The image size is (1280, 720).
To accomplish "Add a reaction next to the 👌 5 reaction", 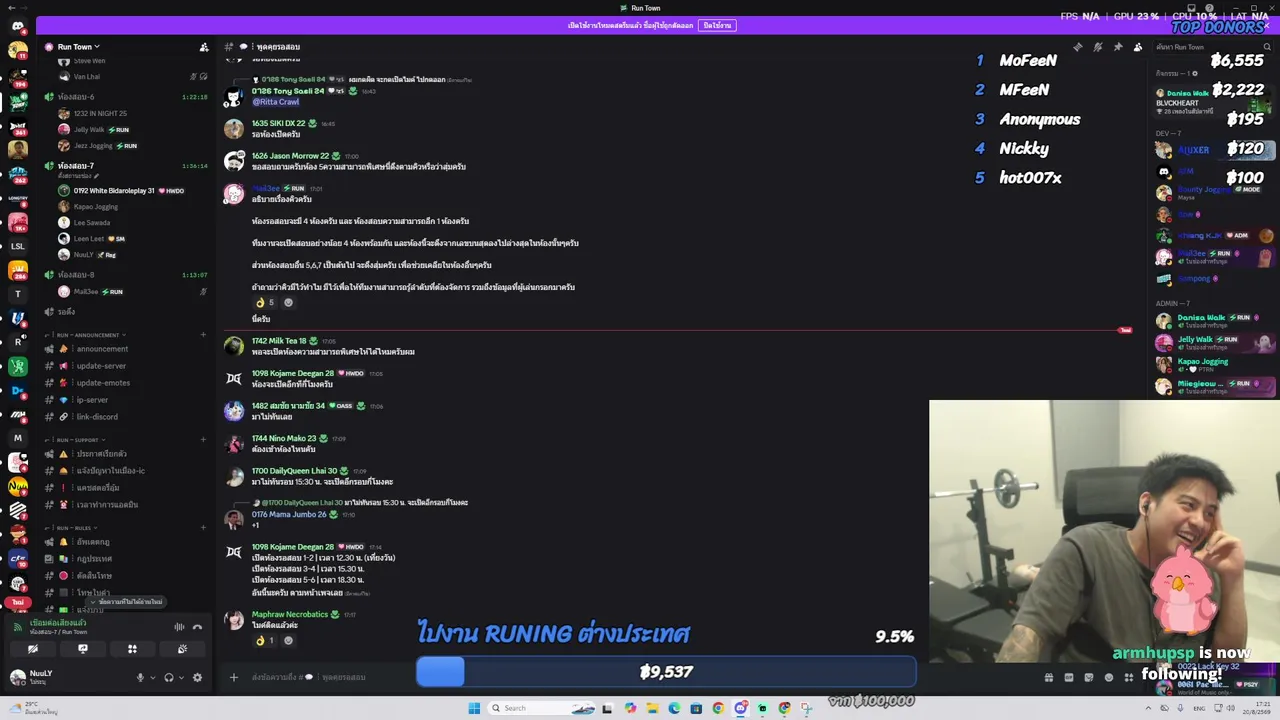I will [288, 303].
